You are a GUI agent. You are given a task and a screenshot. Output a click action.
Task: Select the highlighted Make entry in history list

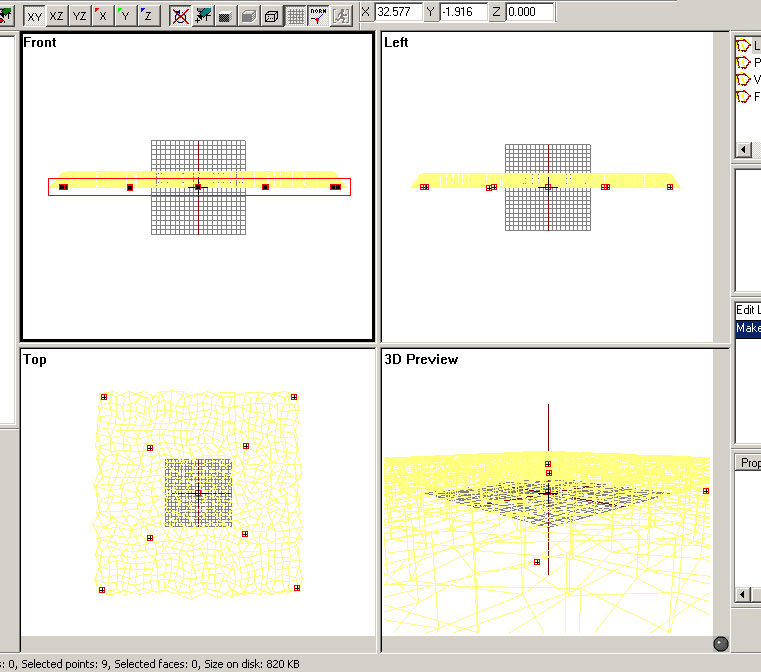pyautogui.click(x=748, y=328)
